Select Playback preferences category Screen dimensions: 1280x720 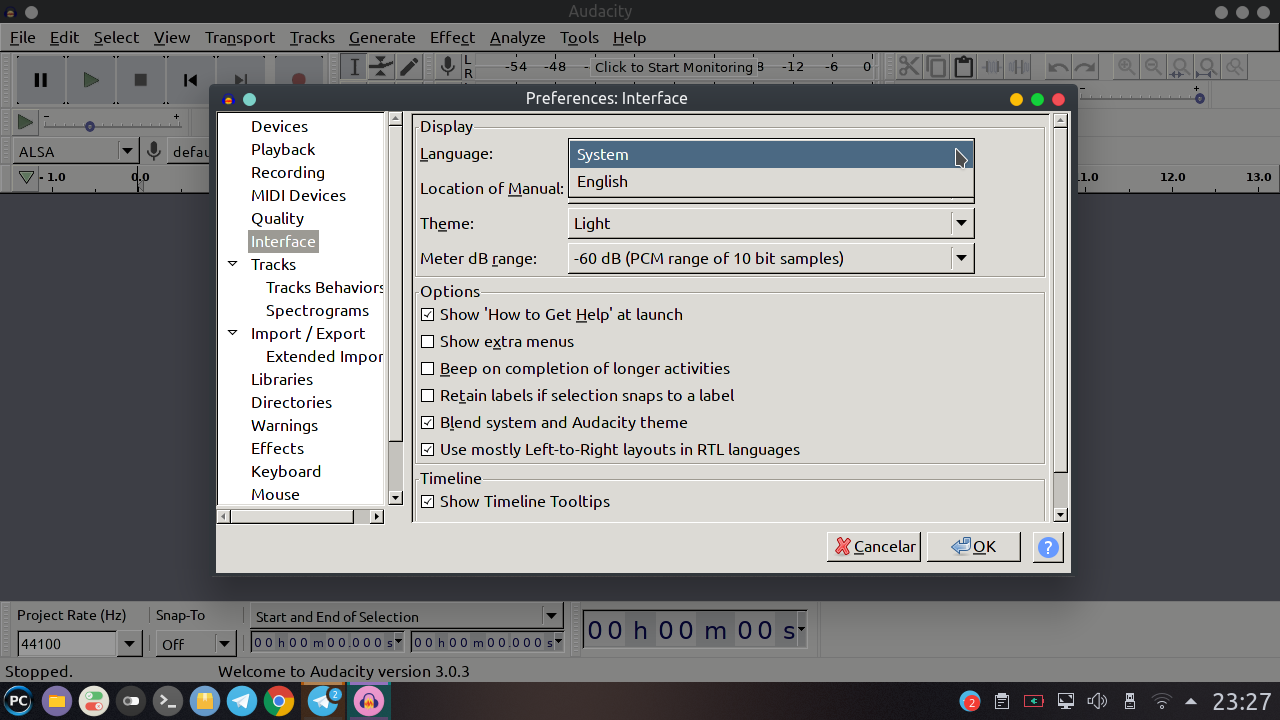click(283, 150)
